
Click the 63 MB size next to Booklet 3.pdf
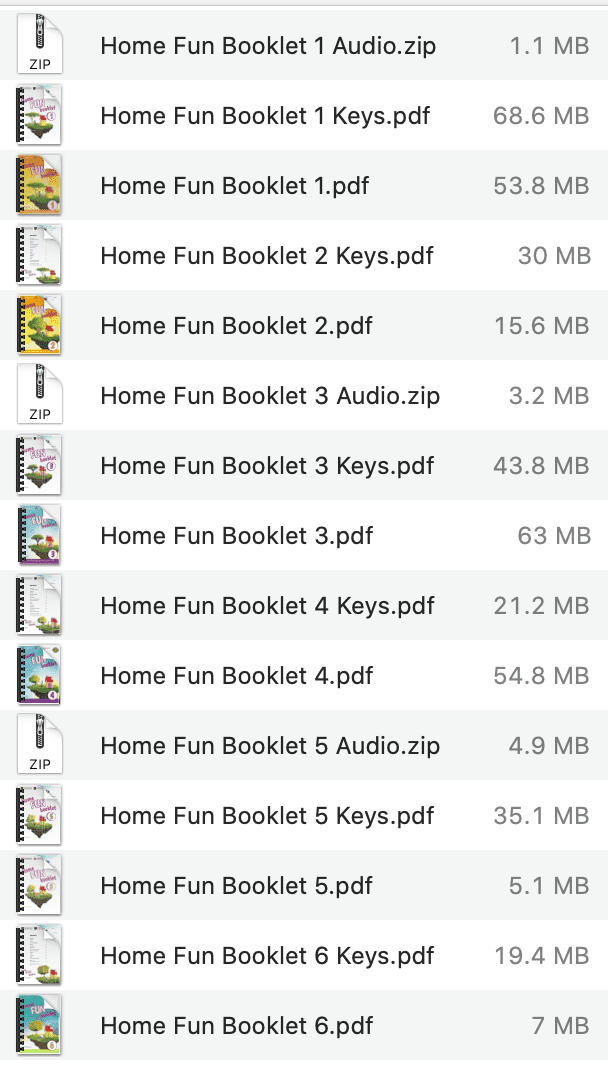click(x=553, y=535)
